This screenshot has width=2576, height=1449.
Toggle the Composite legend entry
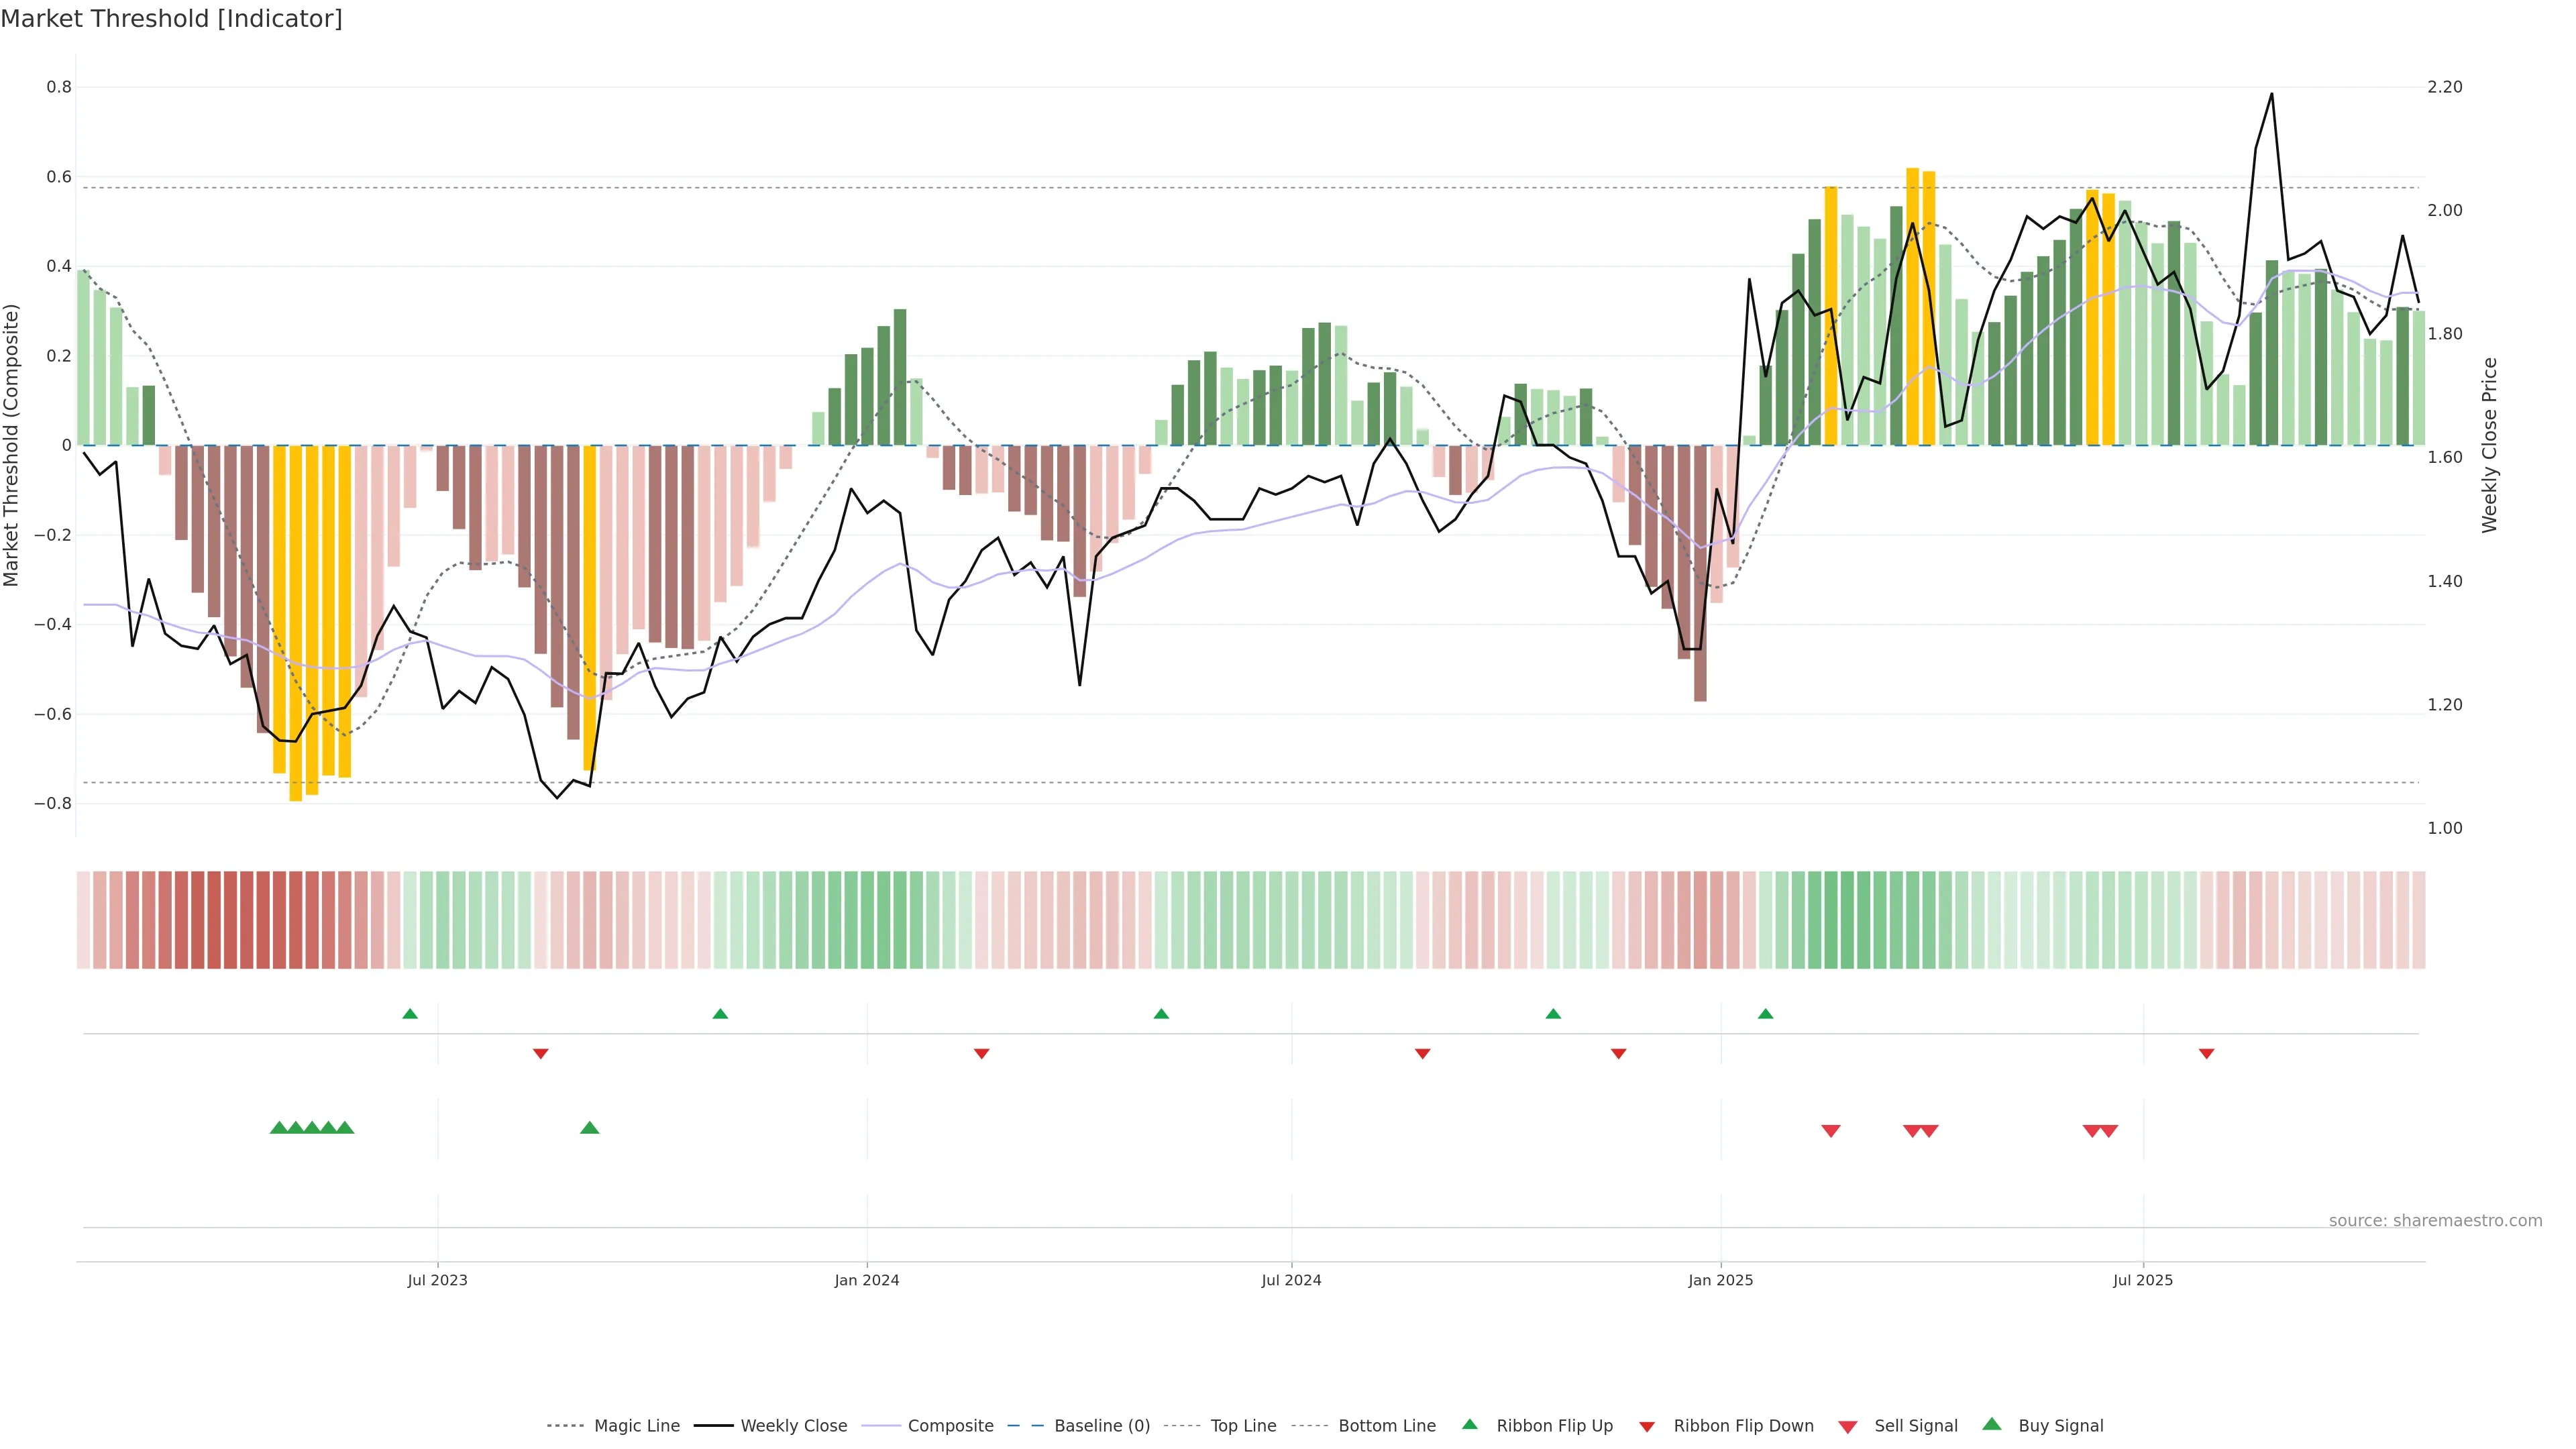tap(950, 1426)
